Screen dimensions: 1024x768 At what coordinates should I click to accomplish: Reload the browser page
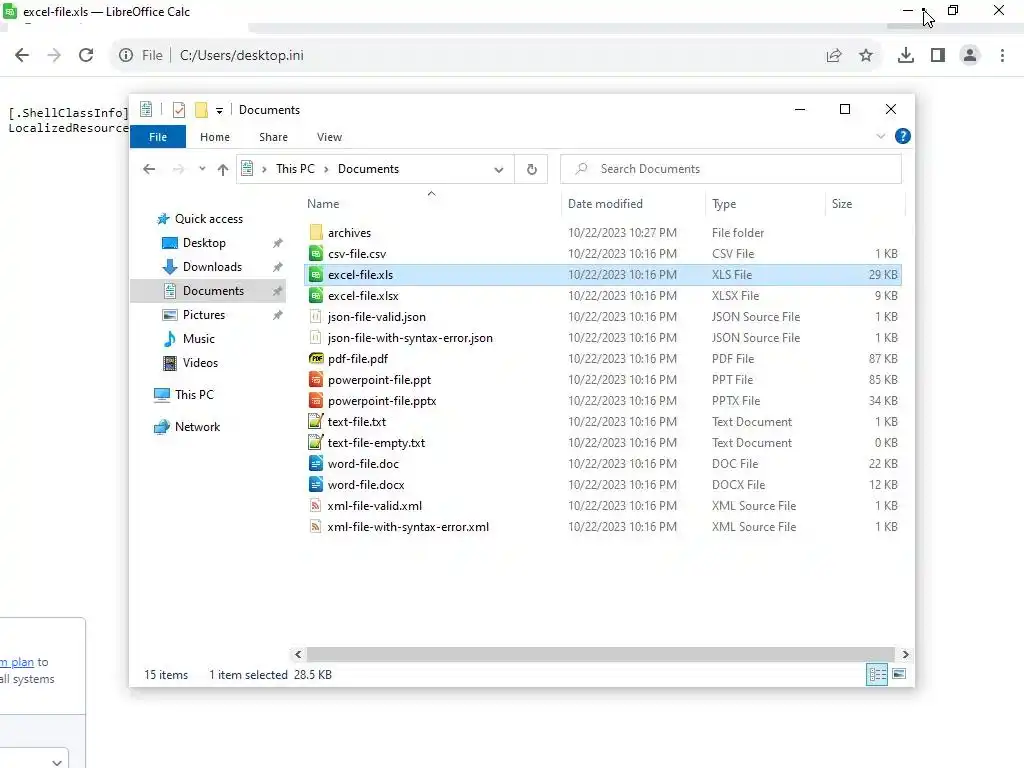click(86, 56)
